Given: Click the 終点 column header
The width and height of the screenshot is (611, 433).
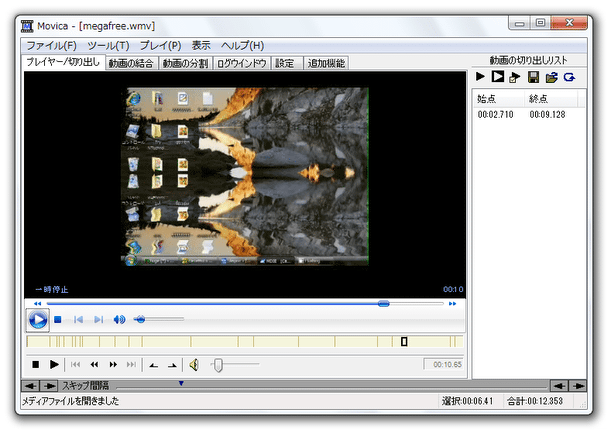Looking at the screenshot, I should coord(551,99).
